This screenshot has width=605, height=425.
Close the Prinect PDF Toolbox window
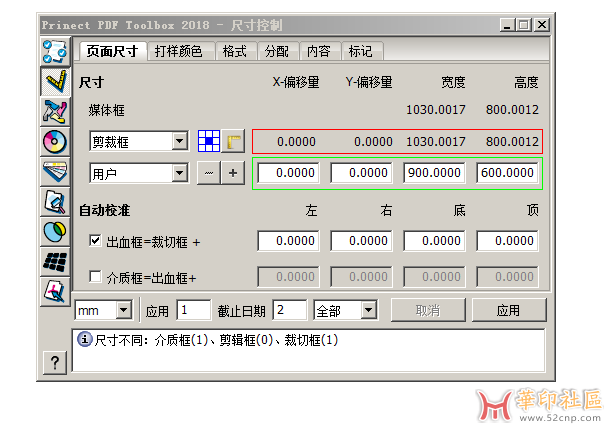click(542, 25)
